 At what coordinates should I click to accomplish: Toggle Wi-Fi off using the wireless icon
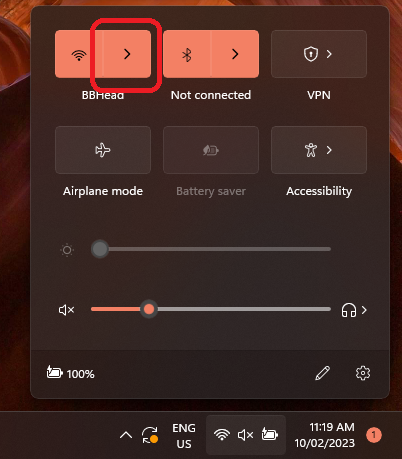79,54
